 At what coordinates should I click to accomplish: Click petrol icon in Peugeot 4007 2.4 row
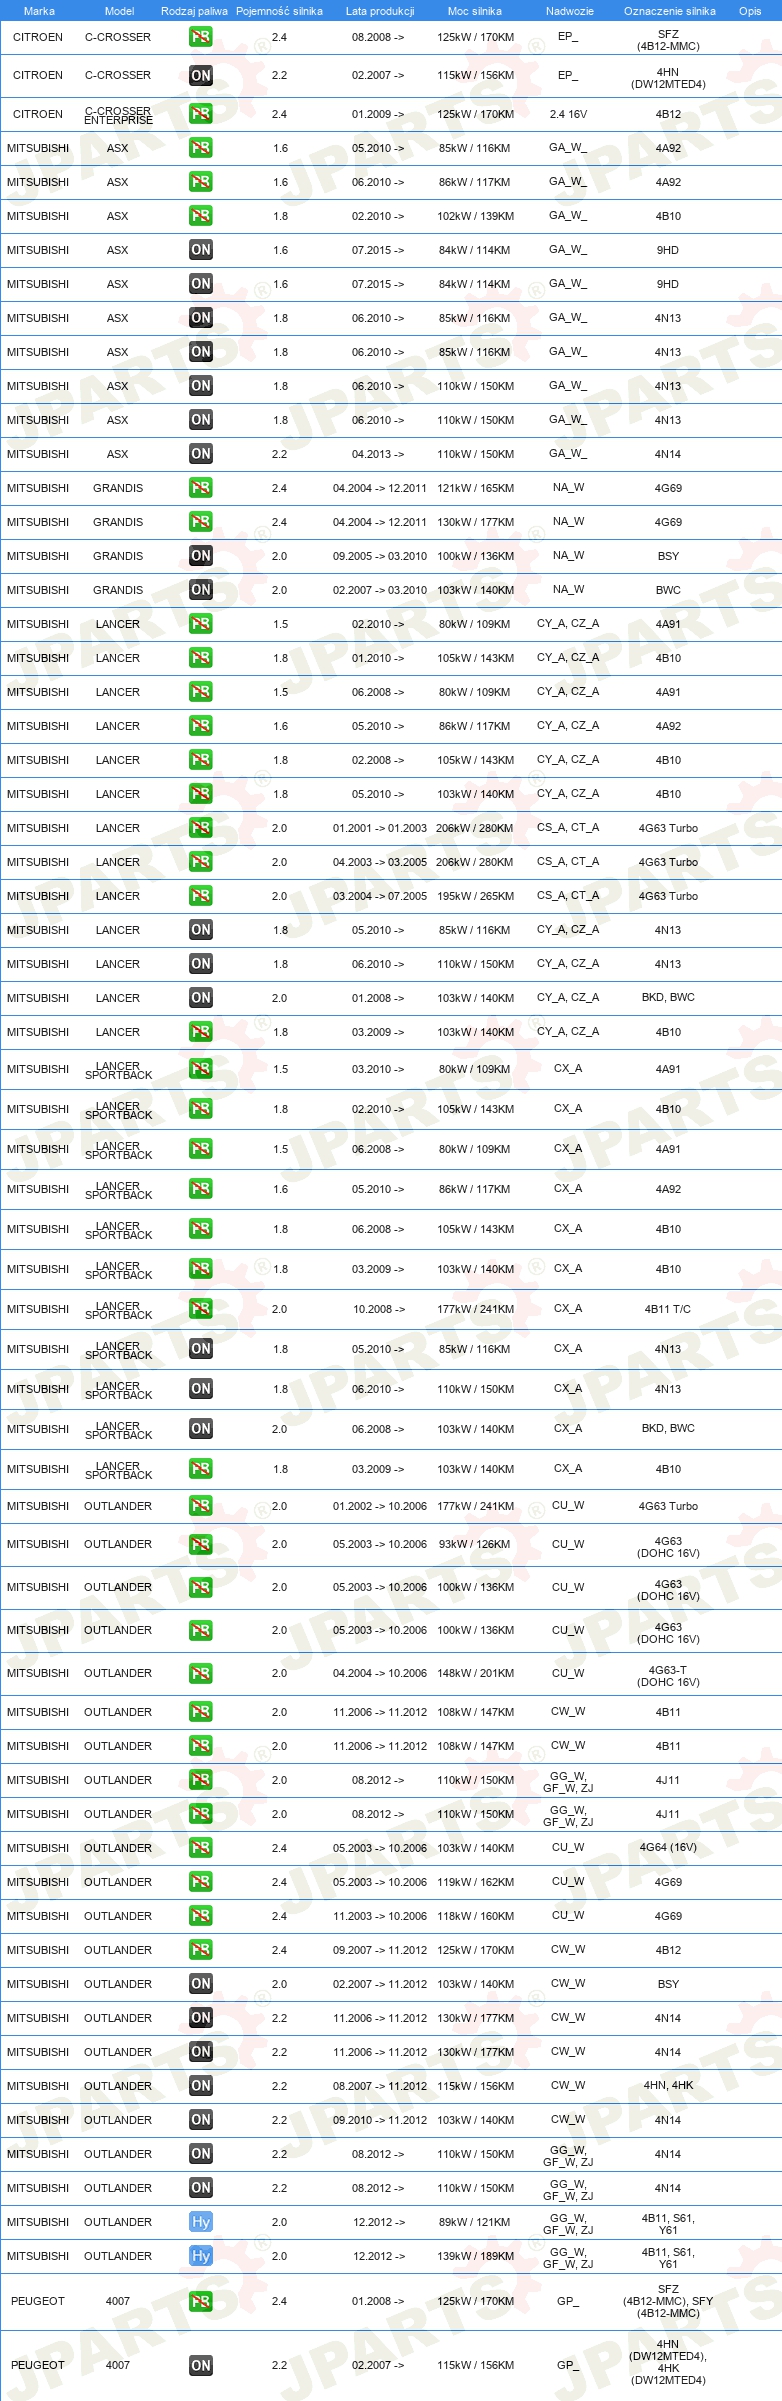pyautogui.click(x=200, y=2301)
